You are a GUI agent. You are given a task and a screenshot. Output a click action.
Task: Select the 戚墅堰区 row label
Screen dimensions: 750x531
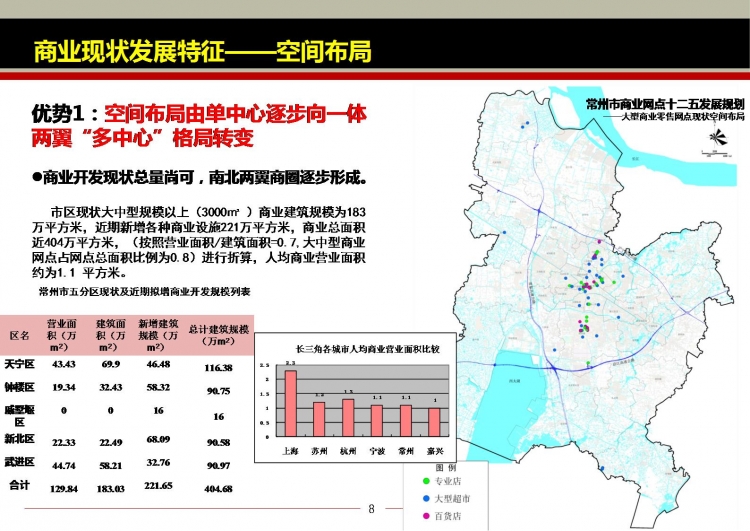coord(20,416)
